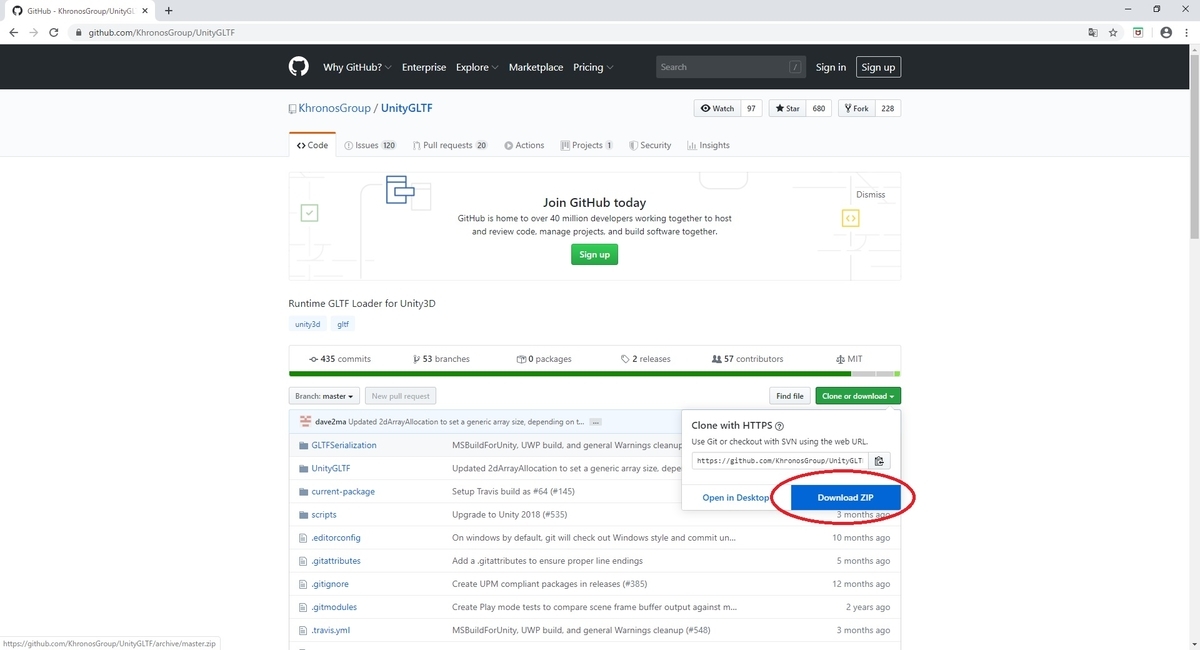Dismiss the Join GitHub today banner
Image resolution: width=1200 pixels, height=650 pixels.
[870, 194]
